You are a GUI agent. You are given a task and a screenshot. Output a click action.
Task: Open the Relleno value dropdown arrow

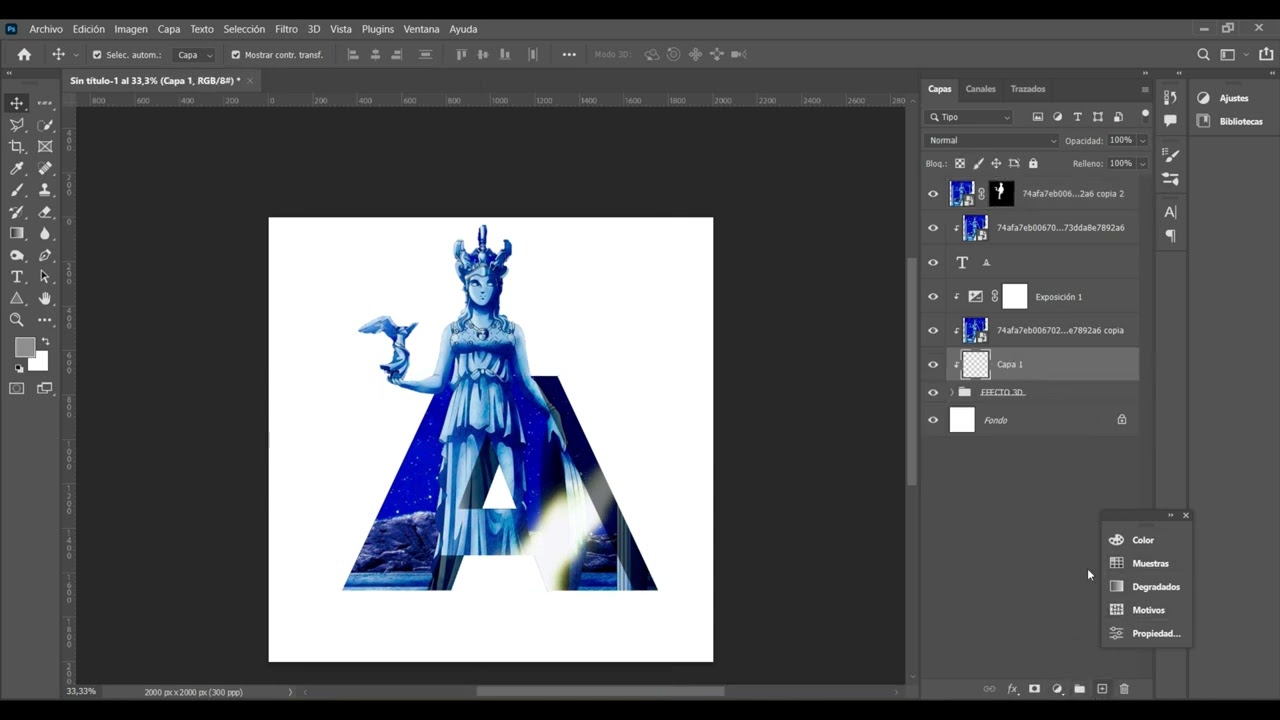pos(1142,164)
